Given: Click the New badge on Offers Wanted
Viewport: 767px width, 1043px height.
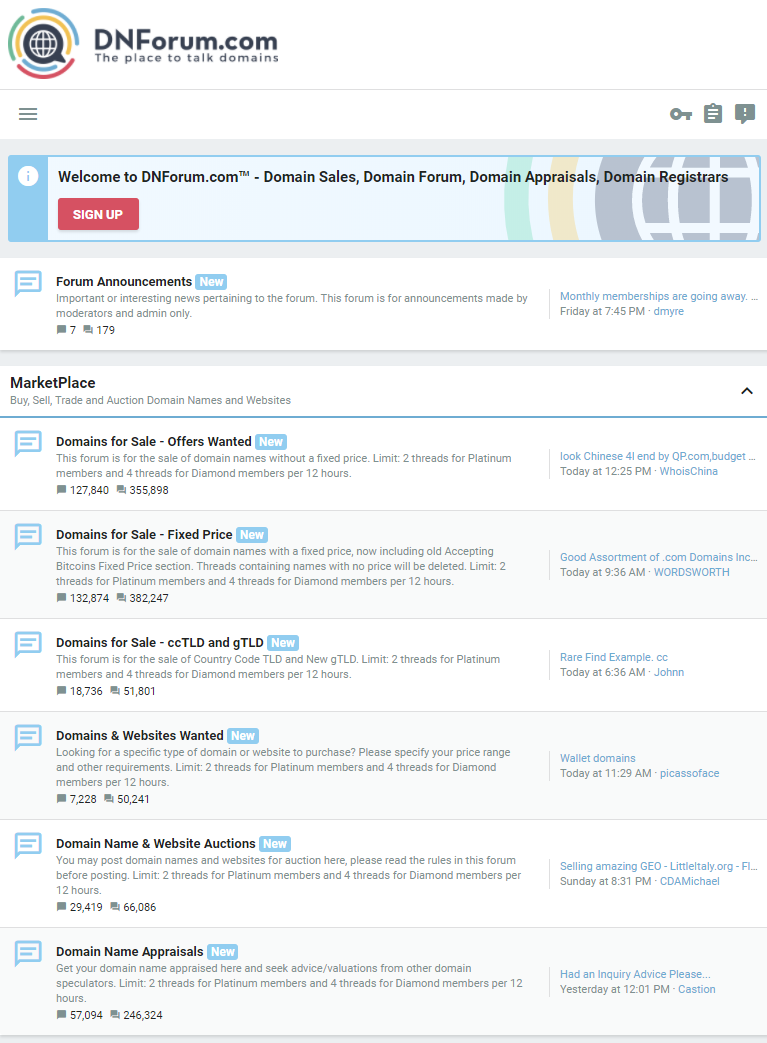Looking at the screenshot, I should tap(271, 442).
